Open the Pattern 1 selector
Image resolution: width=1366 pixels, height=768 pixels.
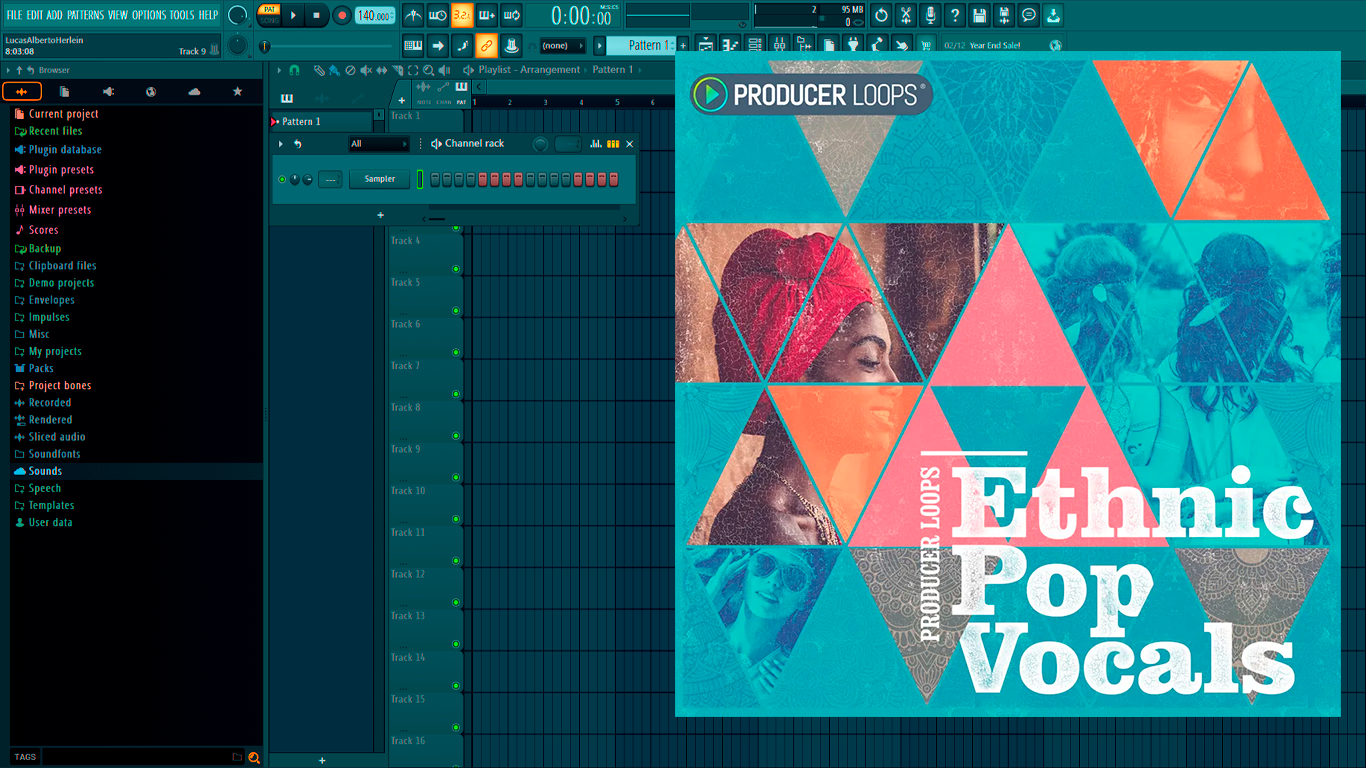click(x=641, y=45)
